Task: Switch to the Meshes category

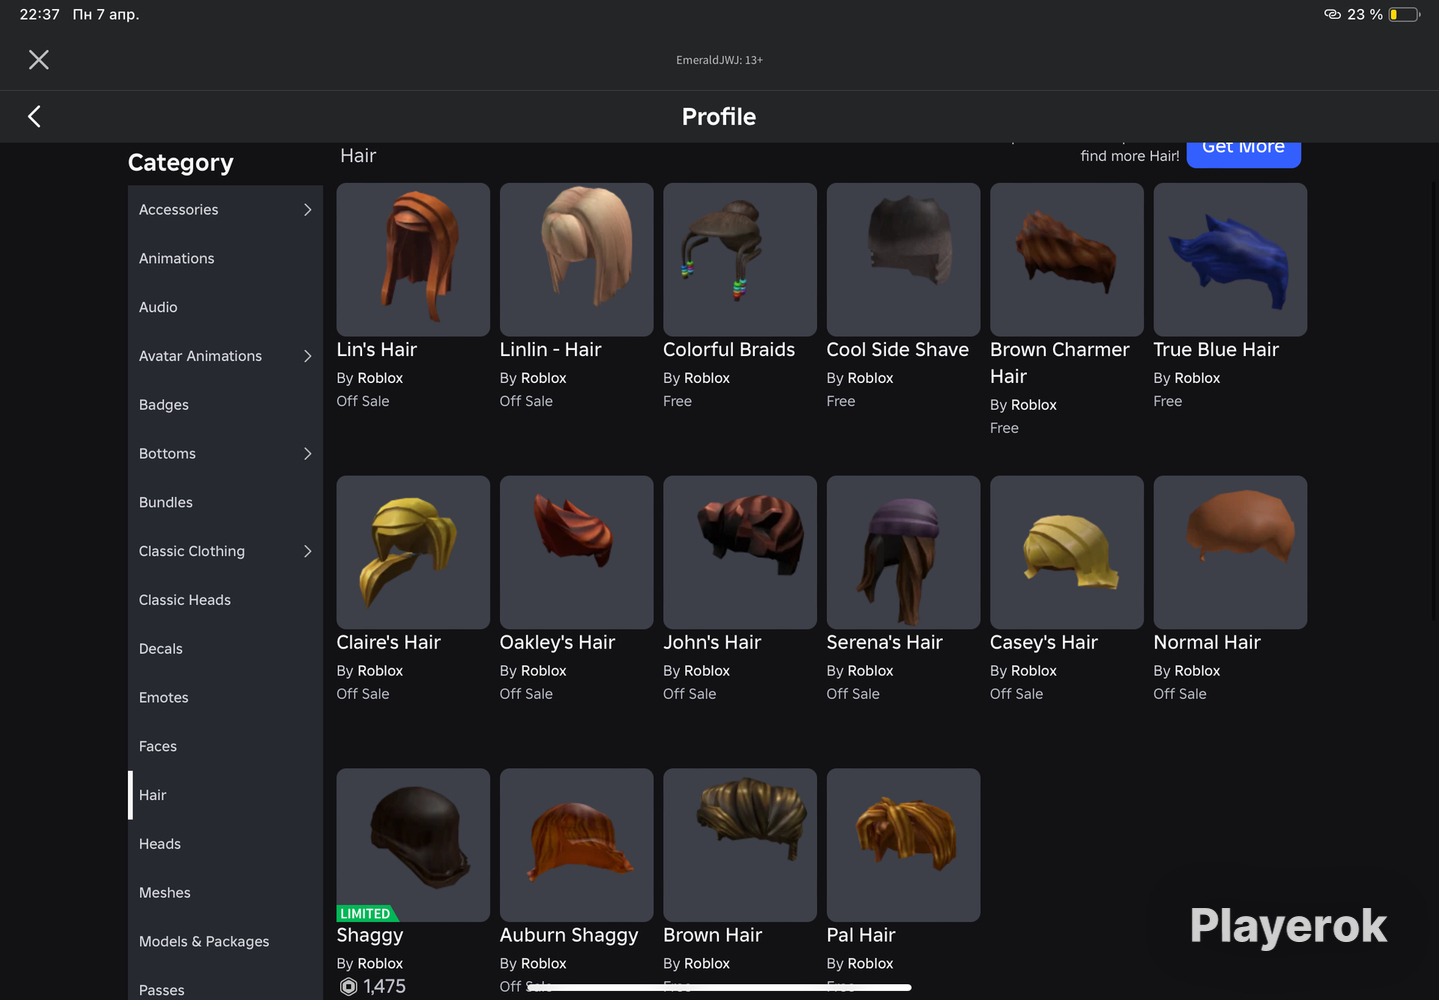Action: coord(225,893)
